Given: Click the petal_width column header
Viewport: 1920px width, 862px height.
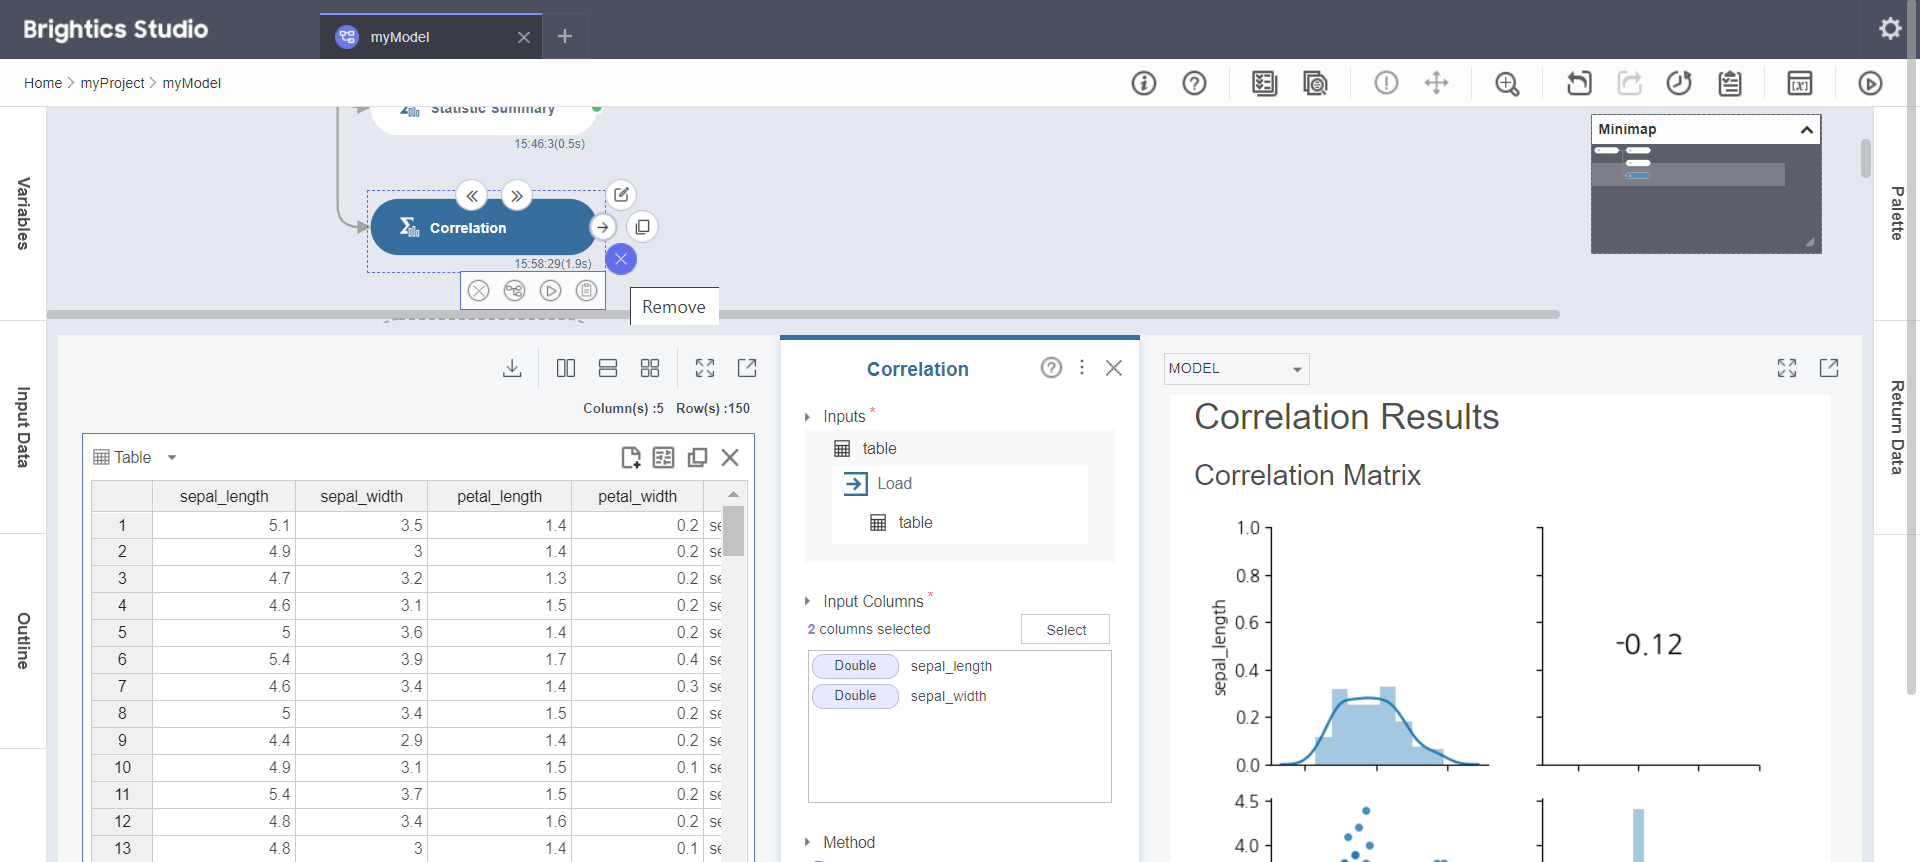Looking at the screenshot, I should pos(637,496).
